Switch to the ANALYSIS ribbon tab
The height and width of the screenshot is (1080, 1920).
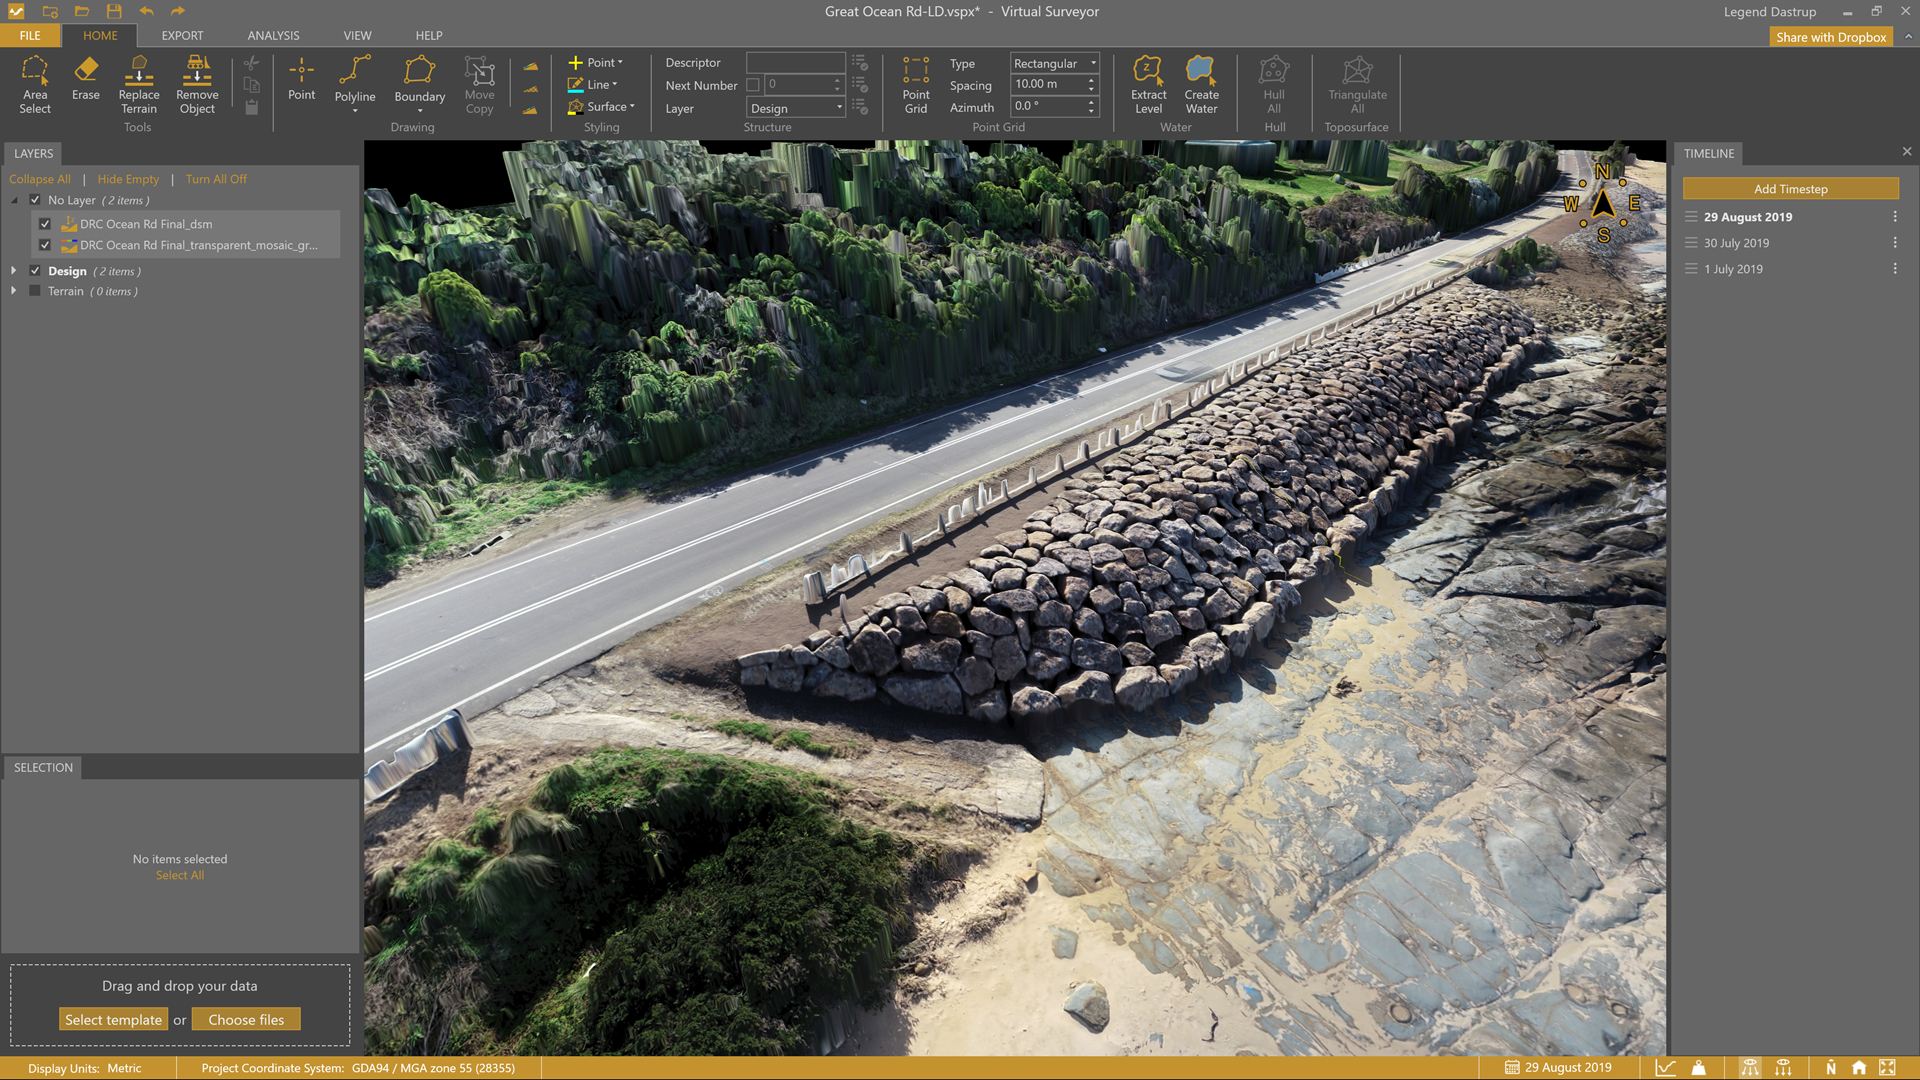273,35
